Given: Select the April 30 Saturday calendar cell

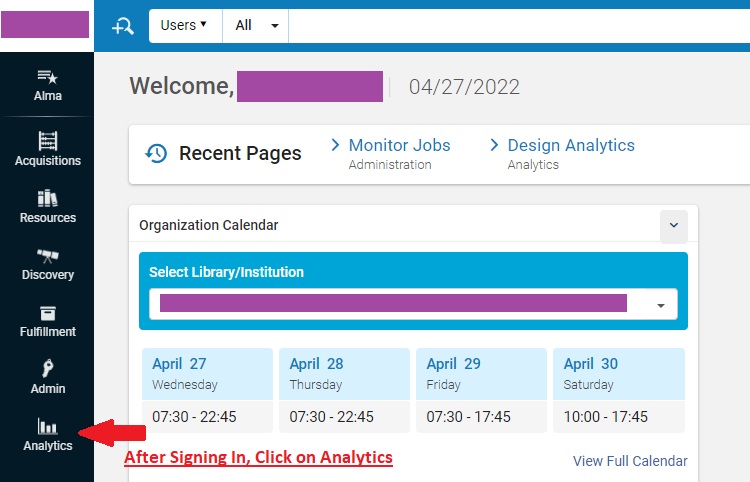Looking at the screenshot, I should click(619, 389).
